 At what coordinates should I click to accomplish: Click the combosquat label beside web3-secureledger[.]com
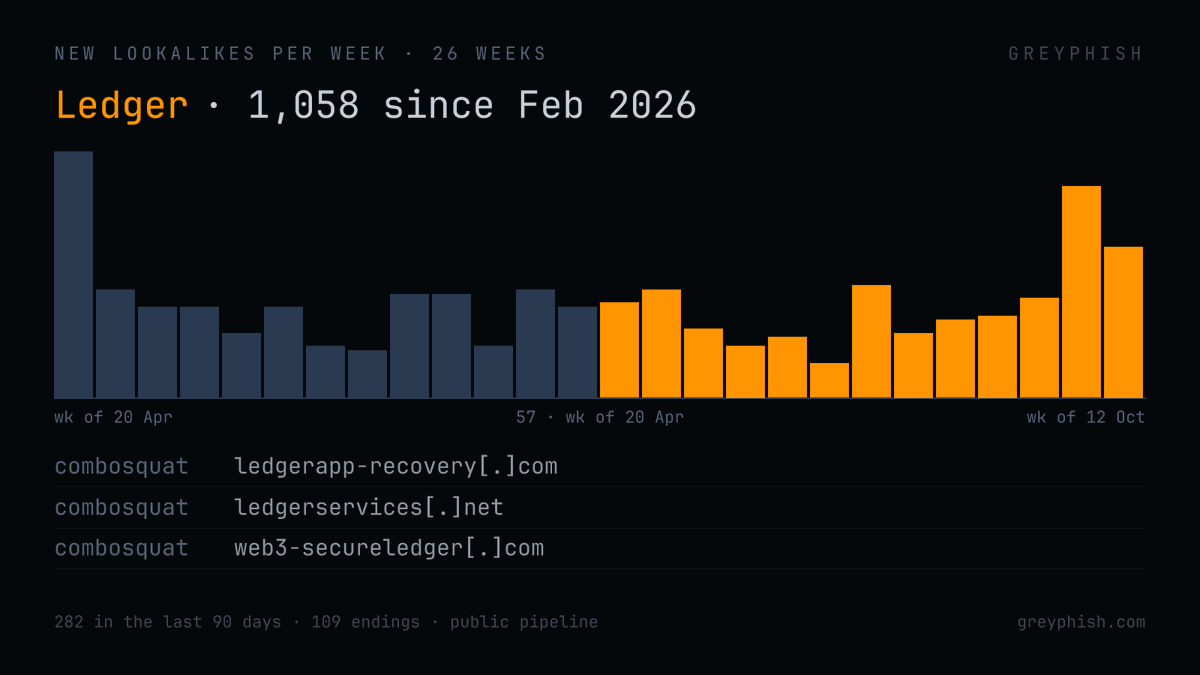(x=121, y=548)
